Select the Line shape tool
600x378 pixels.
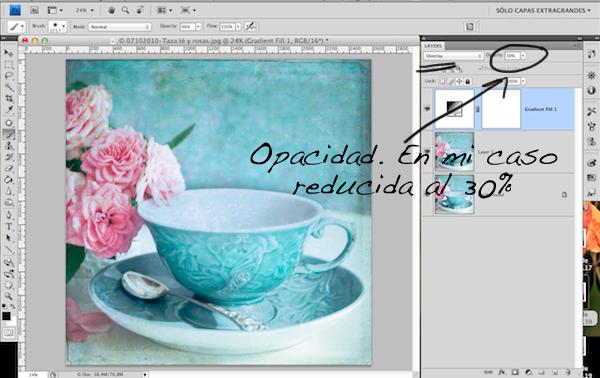[x=8, y=250]
